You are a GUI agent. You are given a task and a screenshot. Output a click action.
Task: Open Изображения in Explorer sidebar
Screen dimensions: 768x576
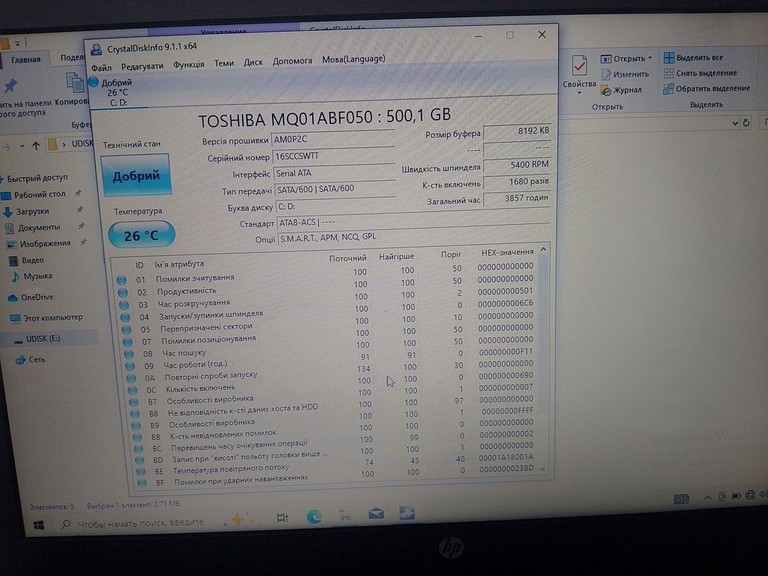[39, 243]
